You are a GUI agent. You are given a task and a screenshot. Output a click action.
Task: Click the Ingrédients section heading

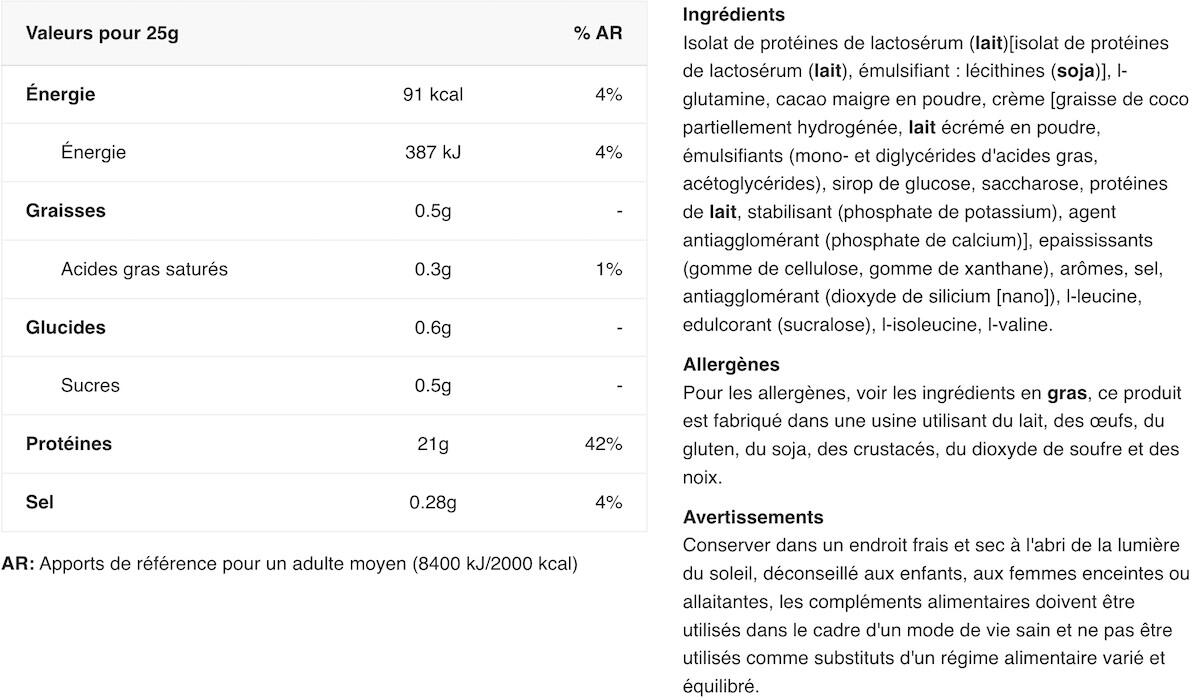pos(733,15)
